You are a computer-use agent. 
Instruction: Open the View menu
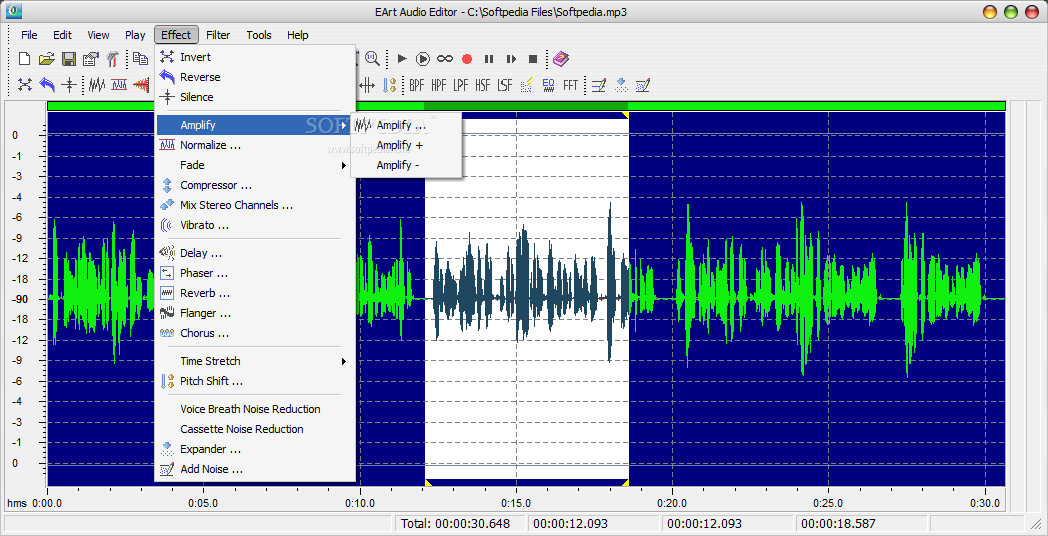98,35
